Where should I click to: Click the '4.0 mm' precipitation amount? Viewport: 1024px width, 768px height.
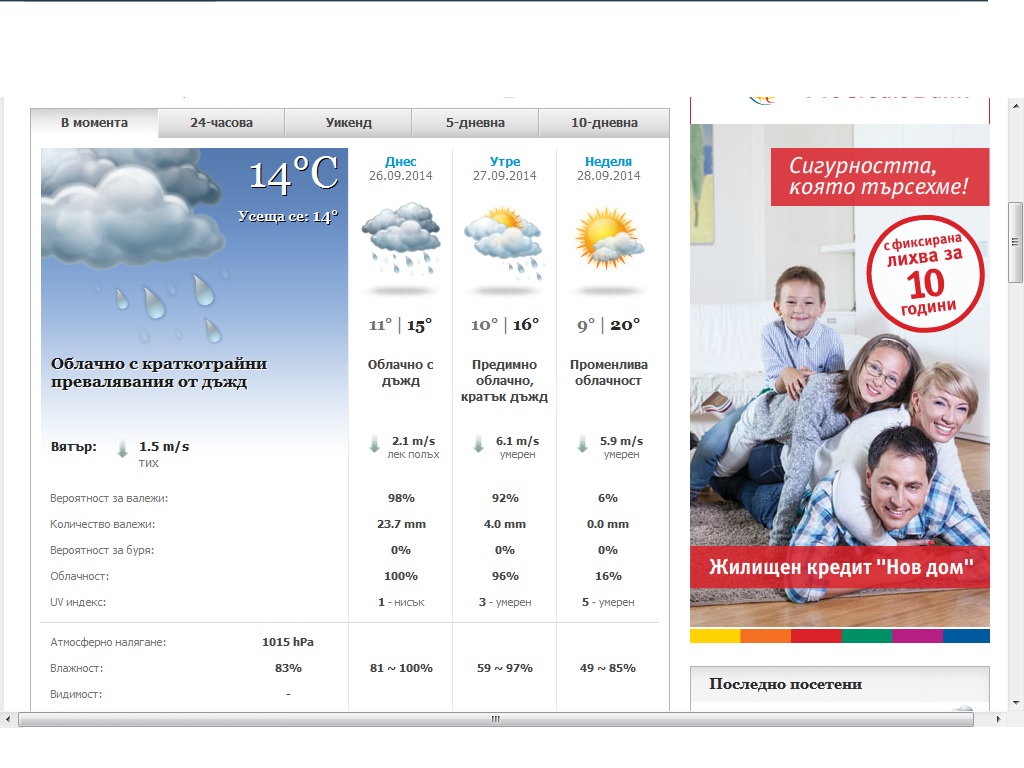pyautogui.click(x=505, y=524)
